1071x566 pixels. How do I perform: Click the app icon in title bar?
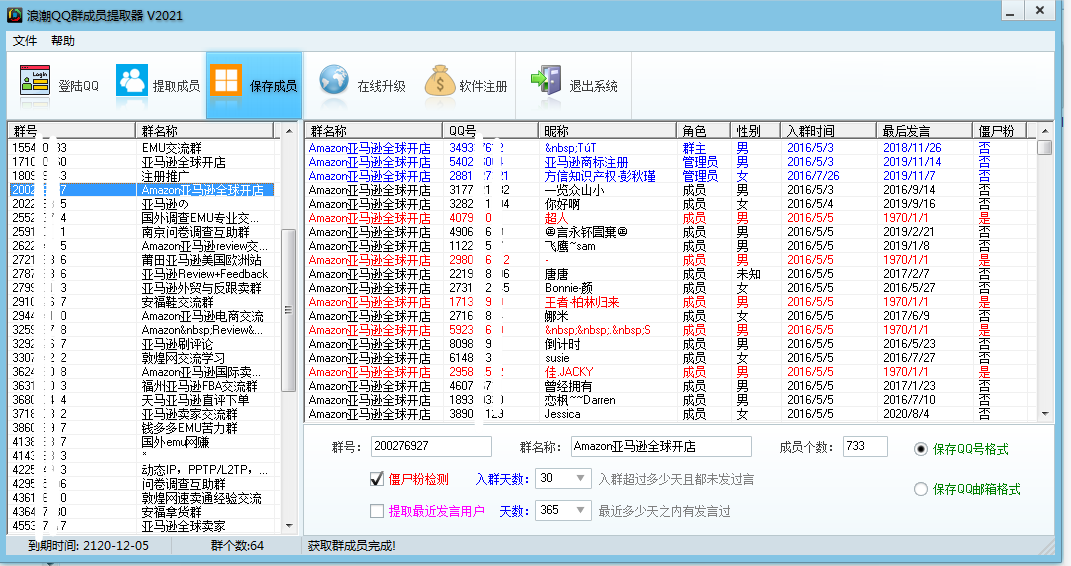tap(15, 14)
